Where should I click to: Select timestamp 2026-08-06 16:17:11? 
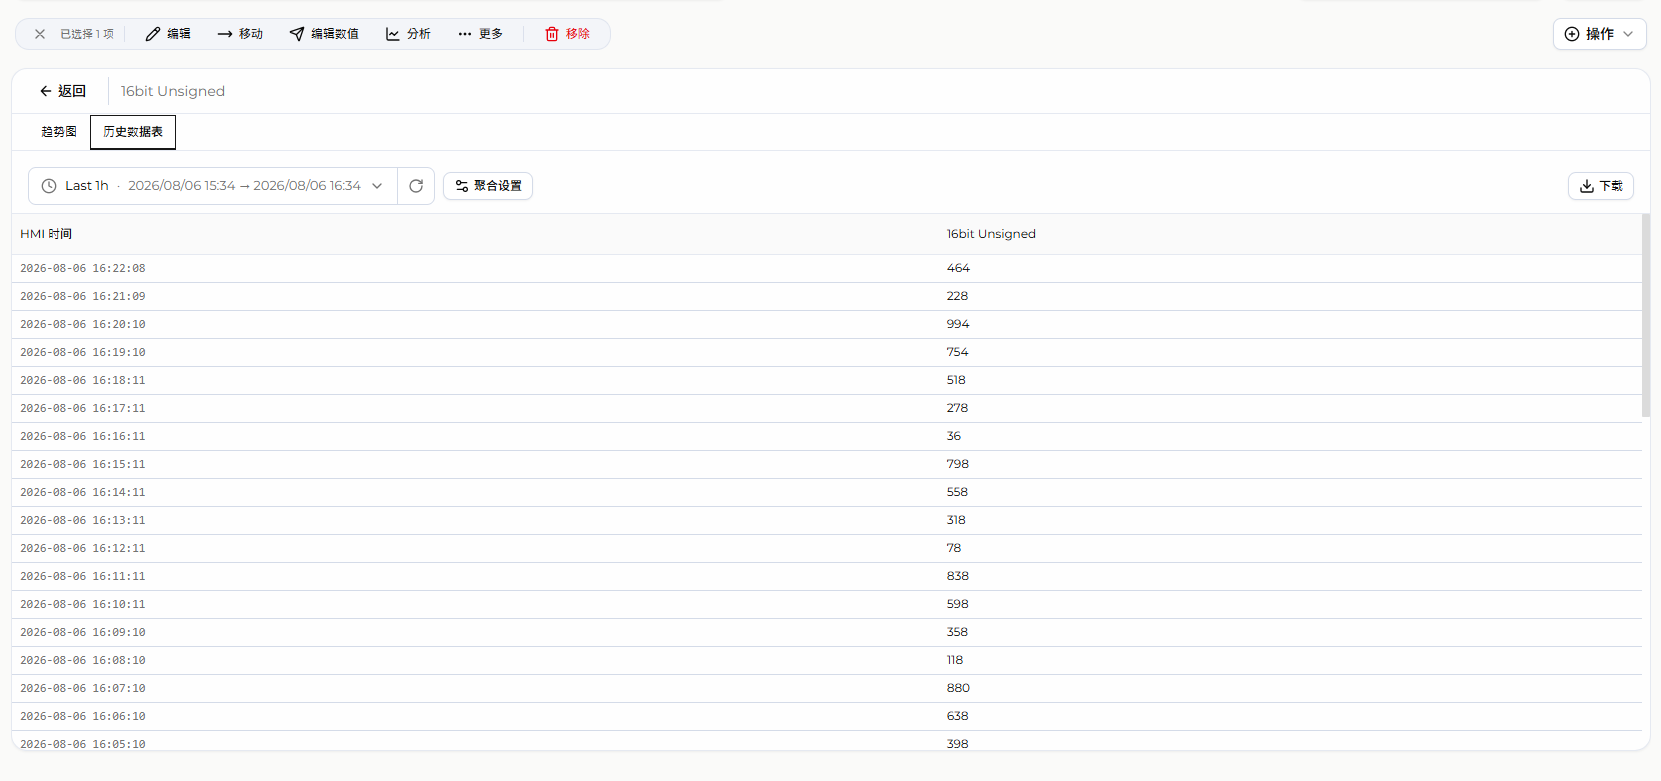pyautogui.click(x=83, y=408)
